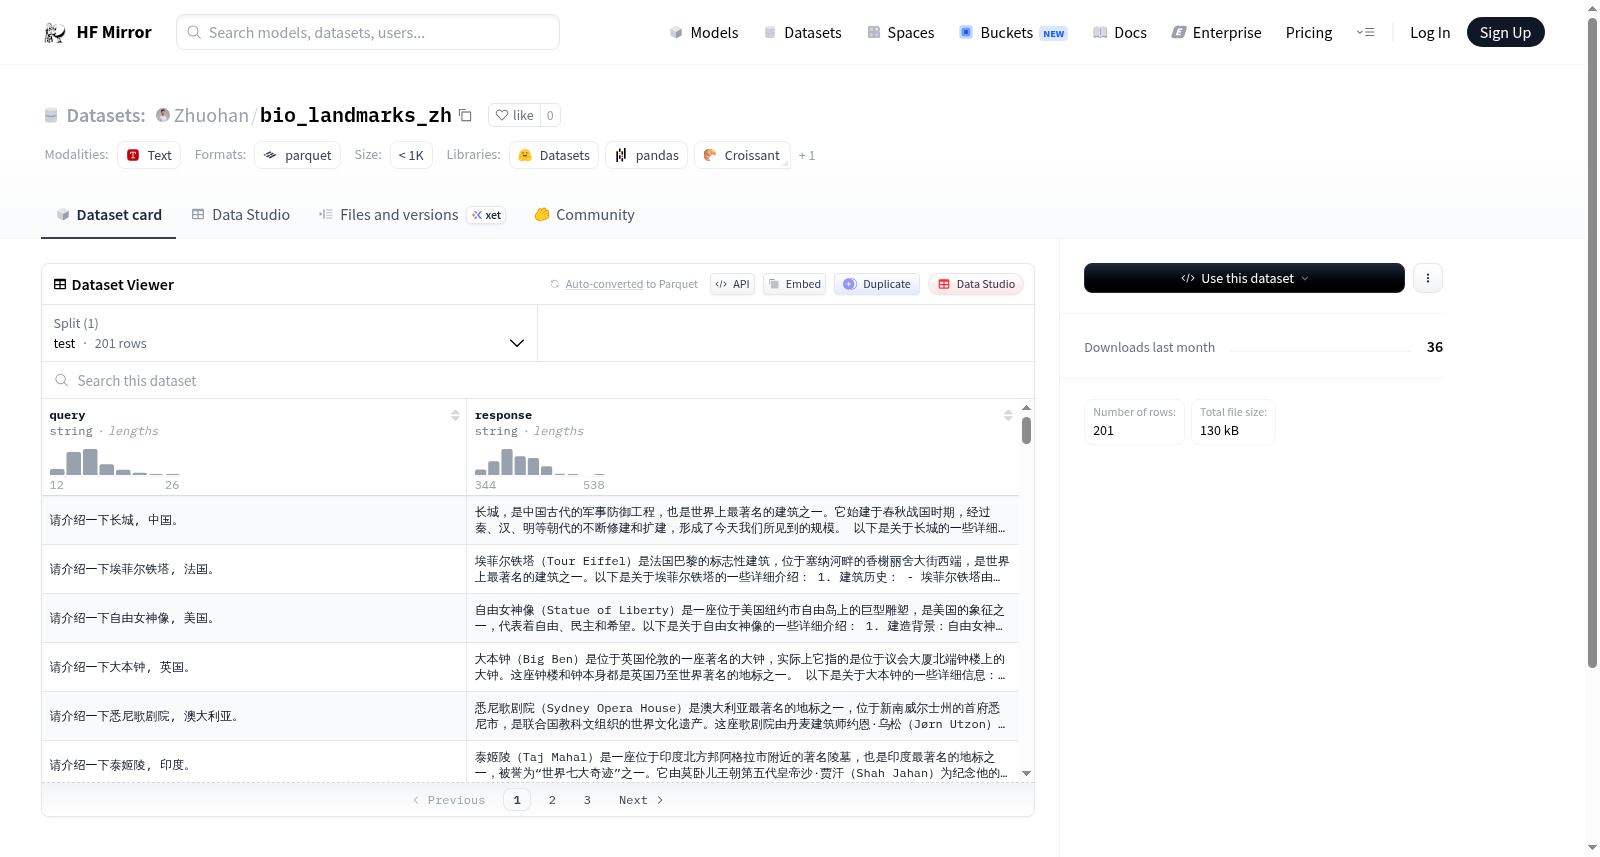The image size is (1600, 857).
Task: Open the more options three-dot button
Action: click(1428, 278)
